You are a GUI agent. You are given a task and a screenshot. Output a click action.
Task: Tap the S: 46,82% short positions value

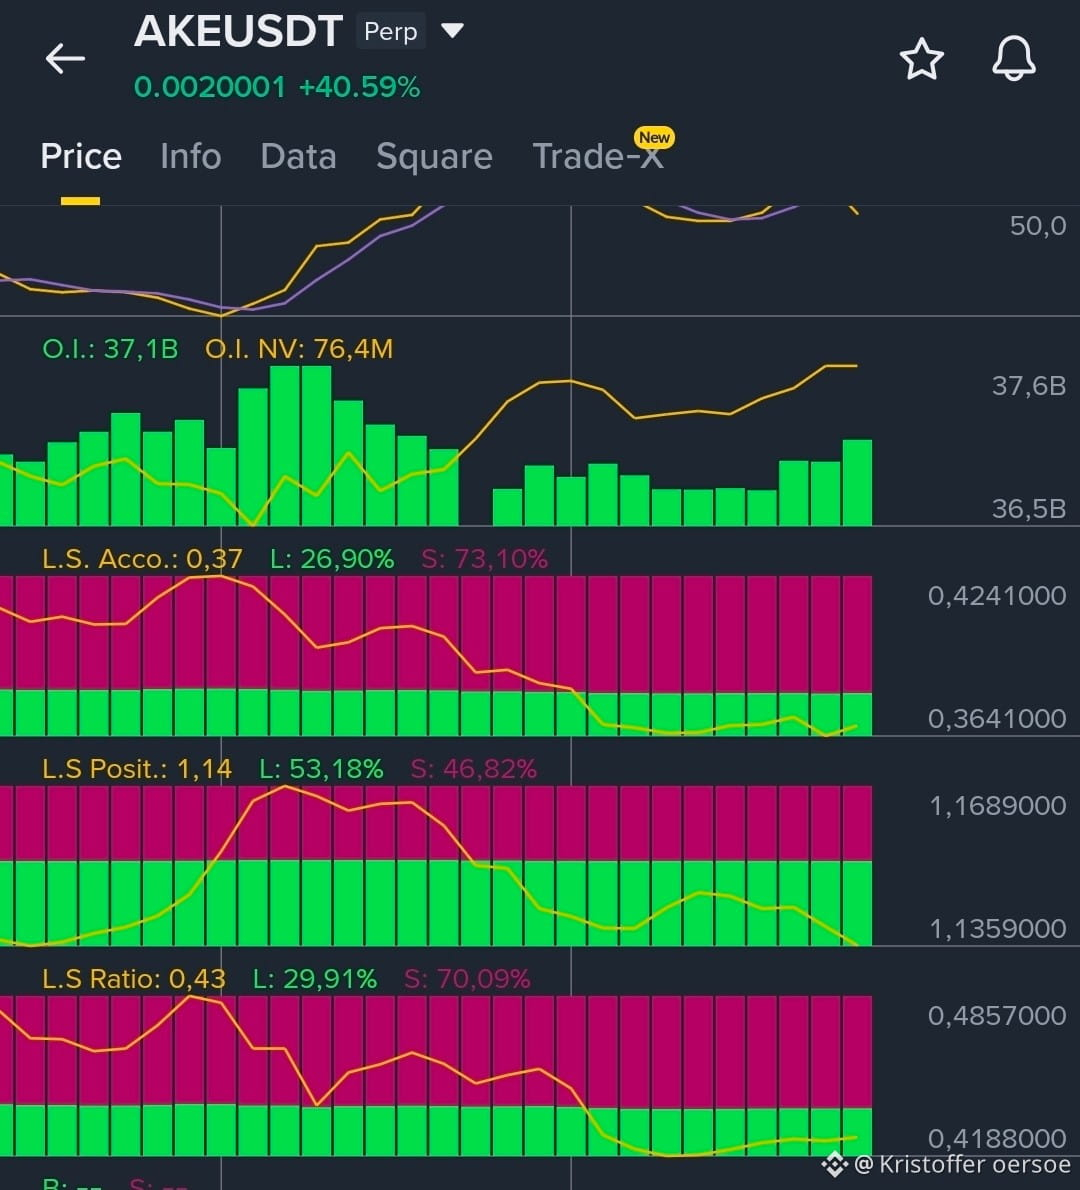pyautogui.click(x=474, y=769)
